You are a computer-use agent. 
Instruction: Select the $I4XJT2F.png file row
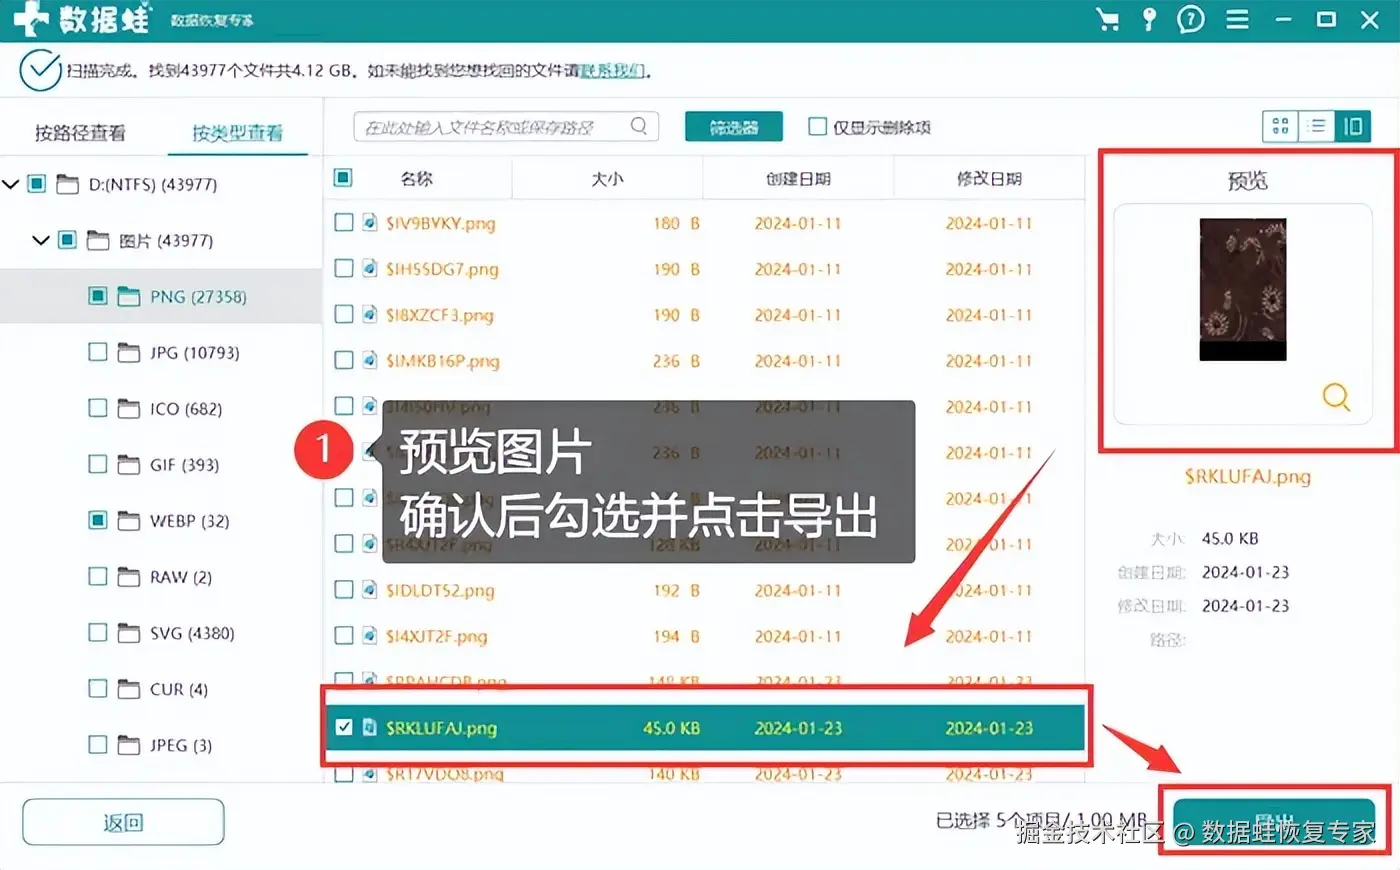[x=704, y=636]
